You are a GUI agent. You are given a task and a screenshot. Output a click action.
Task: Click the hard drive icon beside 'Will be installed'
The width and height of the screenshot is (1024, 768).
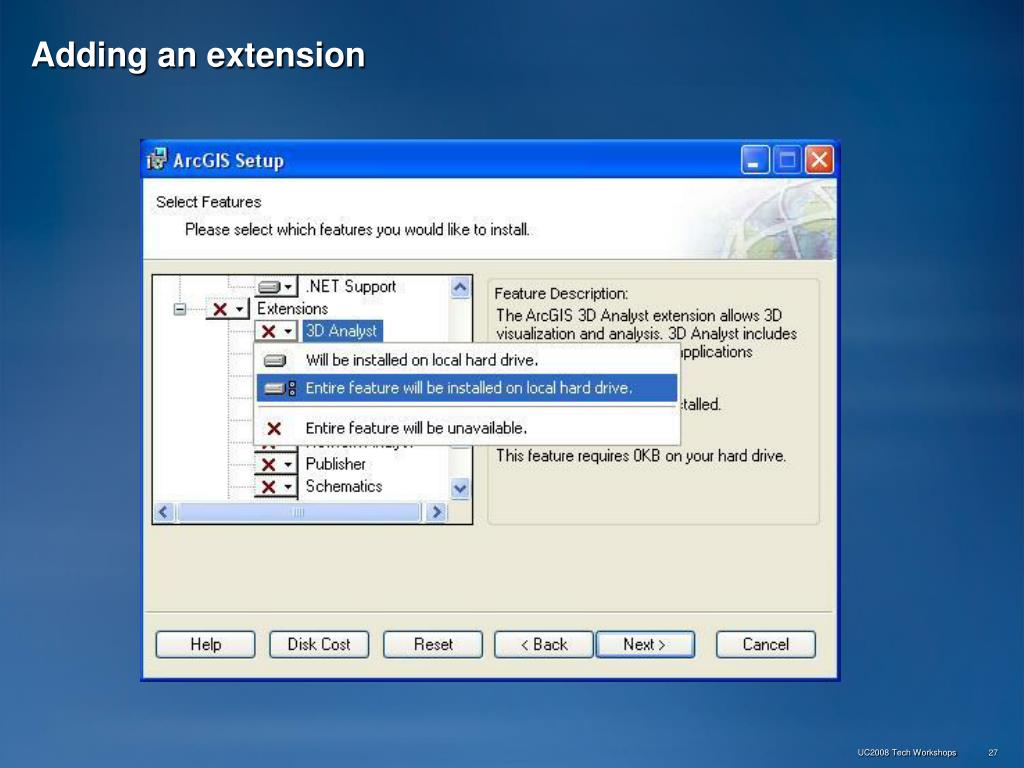274,360
